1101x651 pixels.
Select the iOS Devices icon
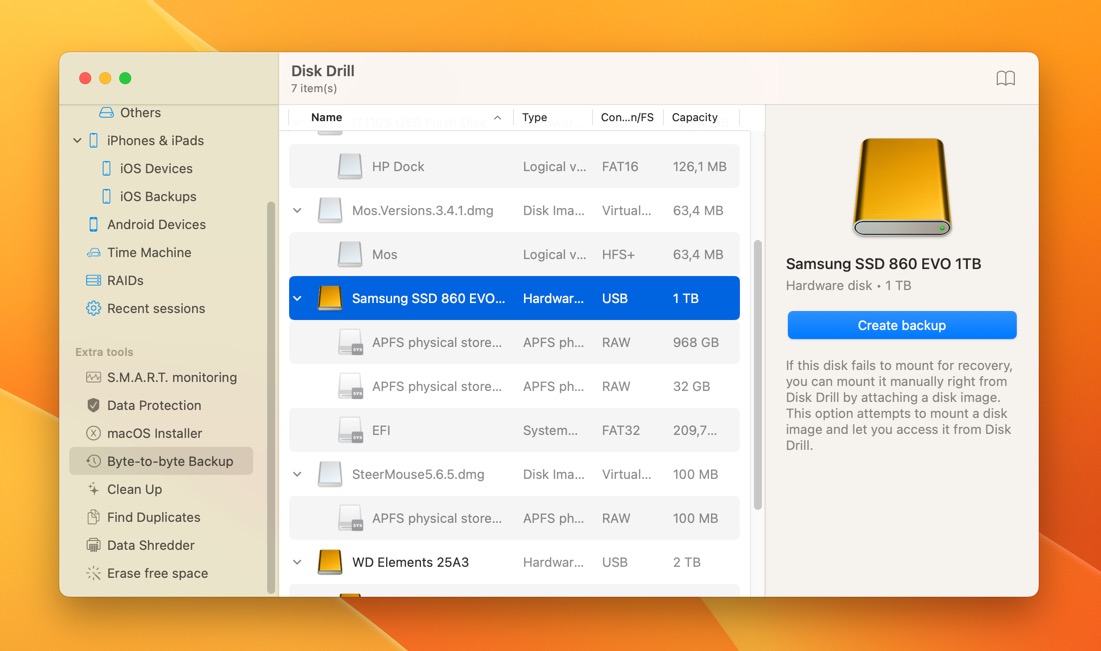click(x=107, y=169)
